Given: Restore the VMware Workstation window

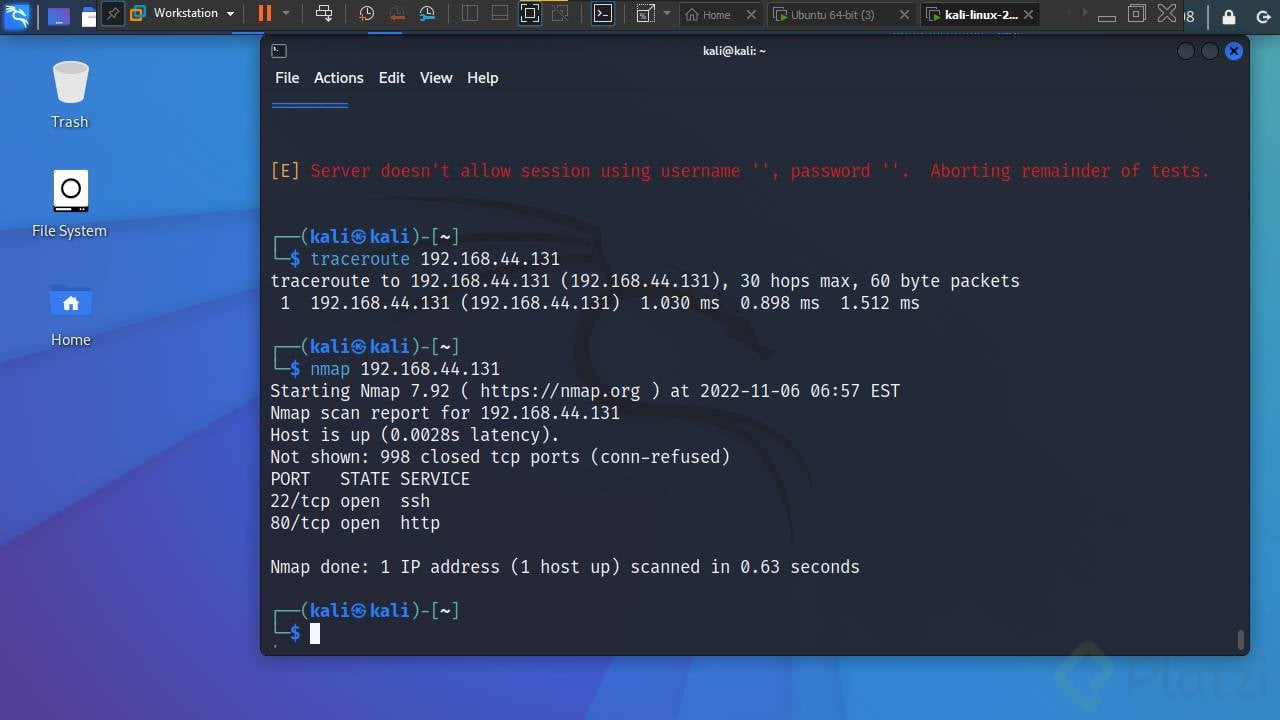Looking at the screenshot, I should (1136, 14).
